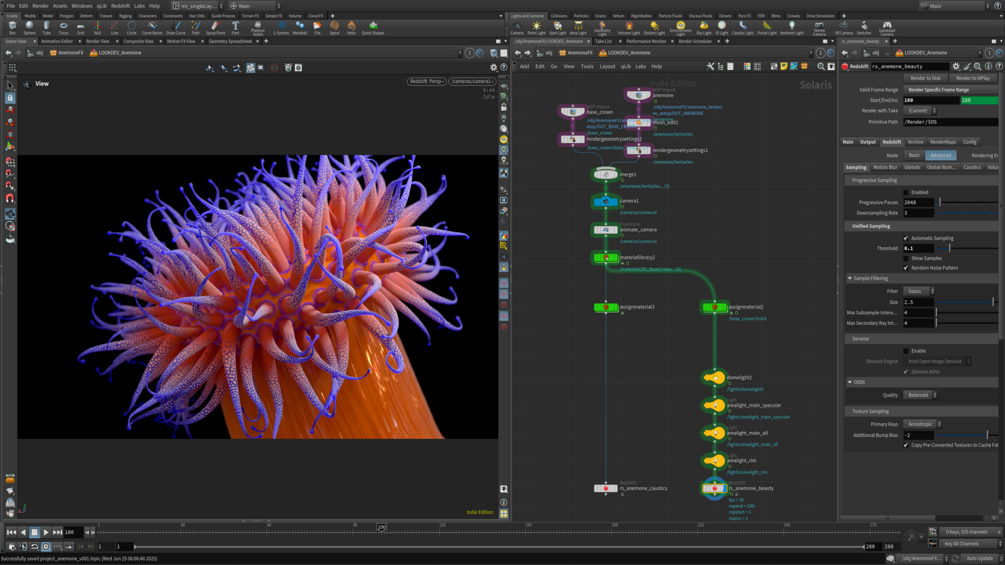Open the Redshift menu in menu bar
The image size is (1005, 565).
tap(120, 6)
